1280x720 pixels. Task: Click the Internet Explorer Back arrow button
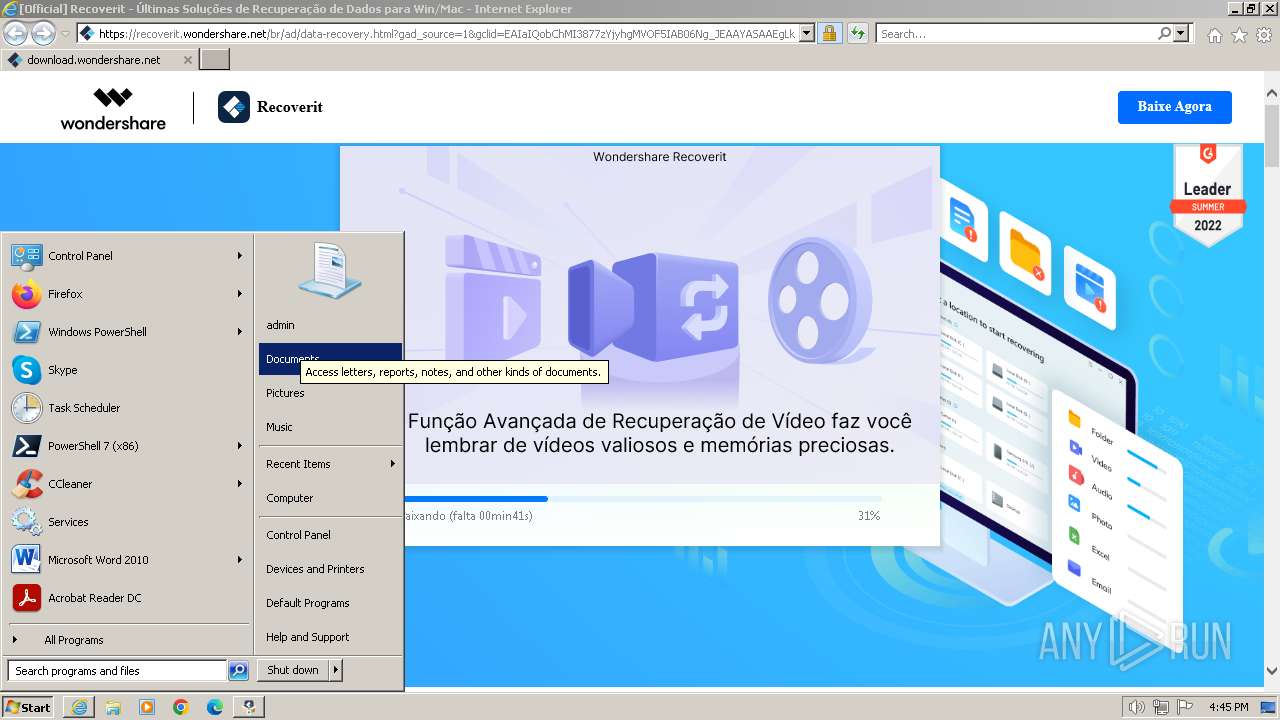click(x=16, y=33)
